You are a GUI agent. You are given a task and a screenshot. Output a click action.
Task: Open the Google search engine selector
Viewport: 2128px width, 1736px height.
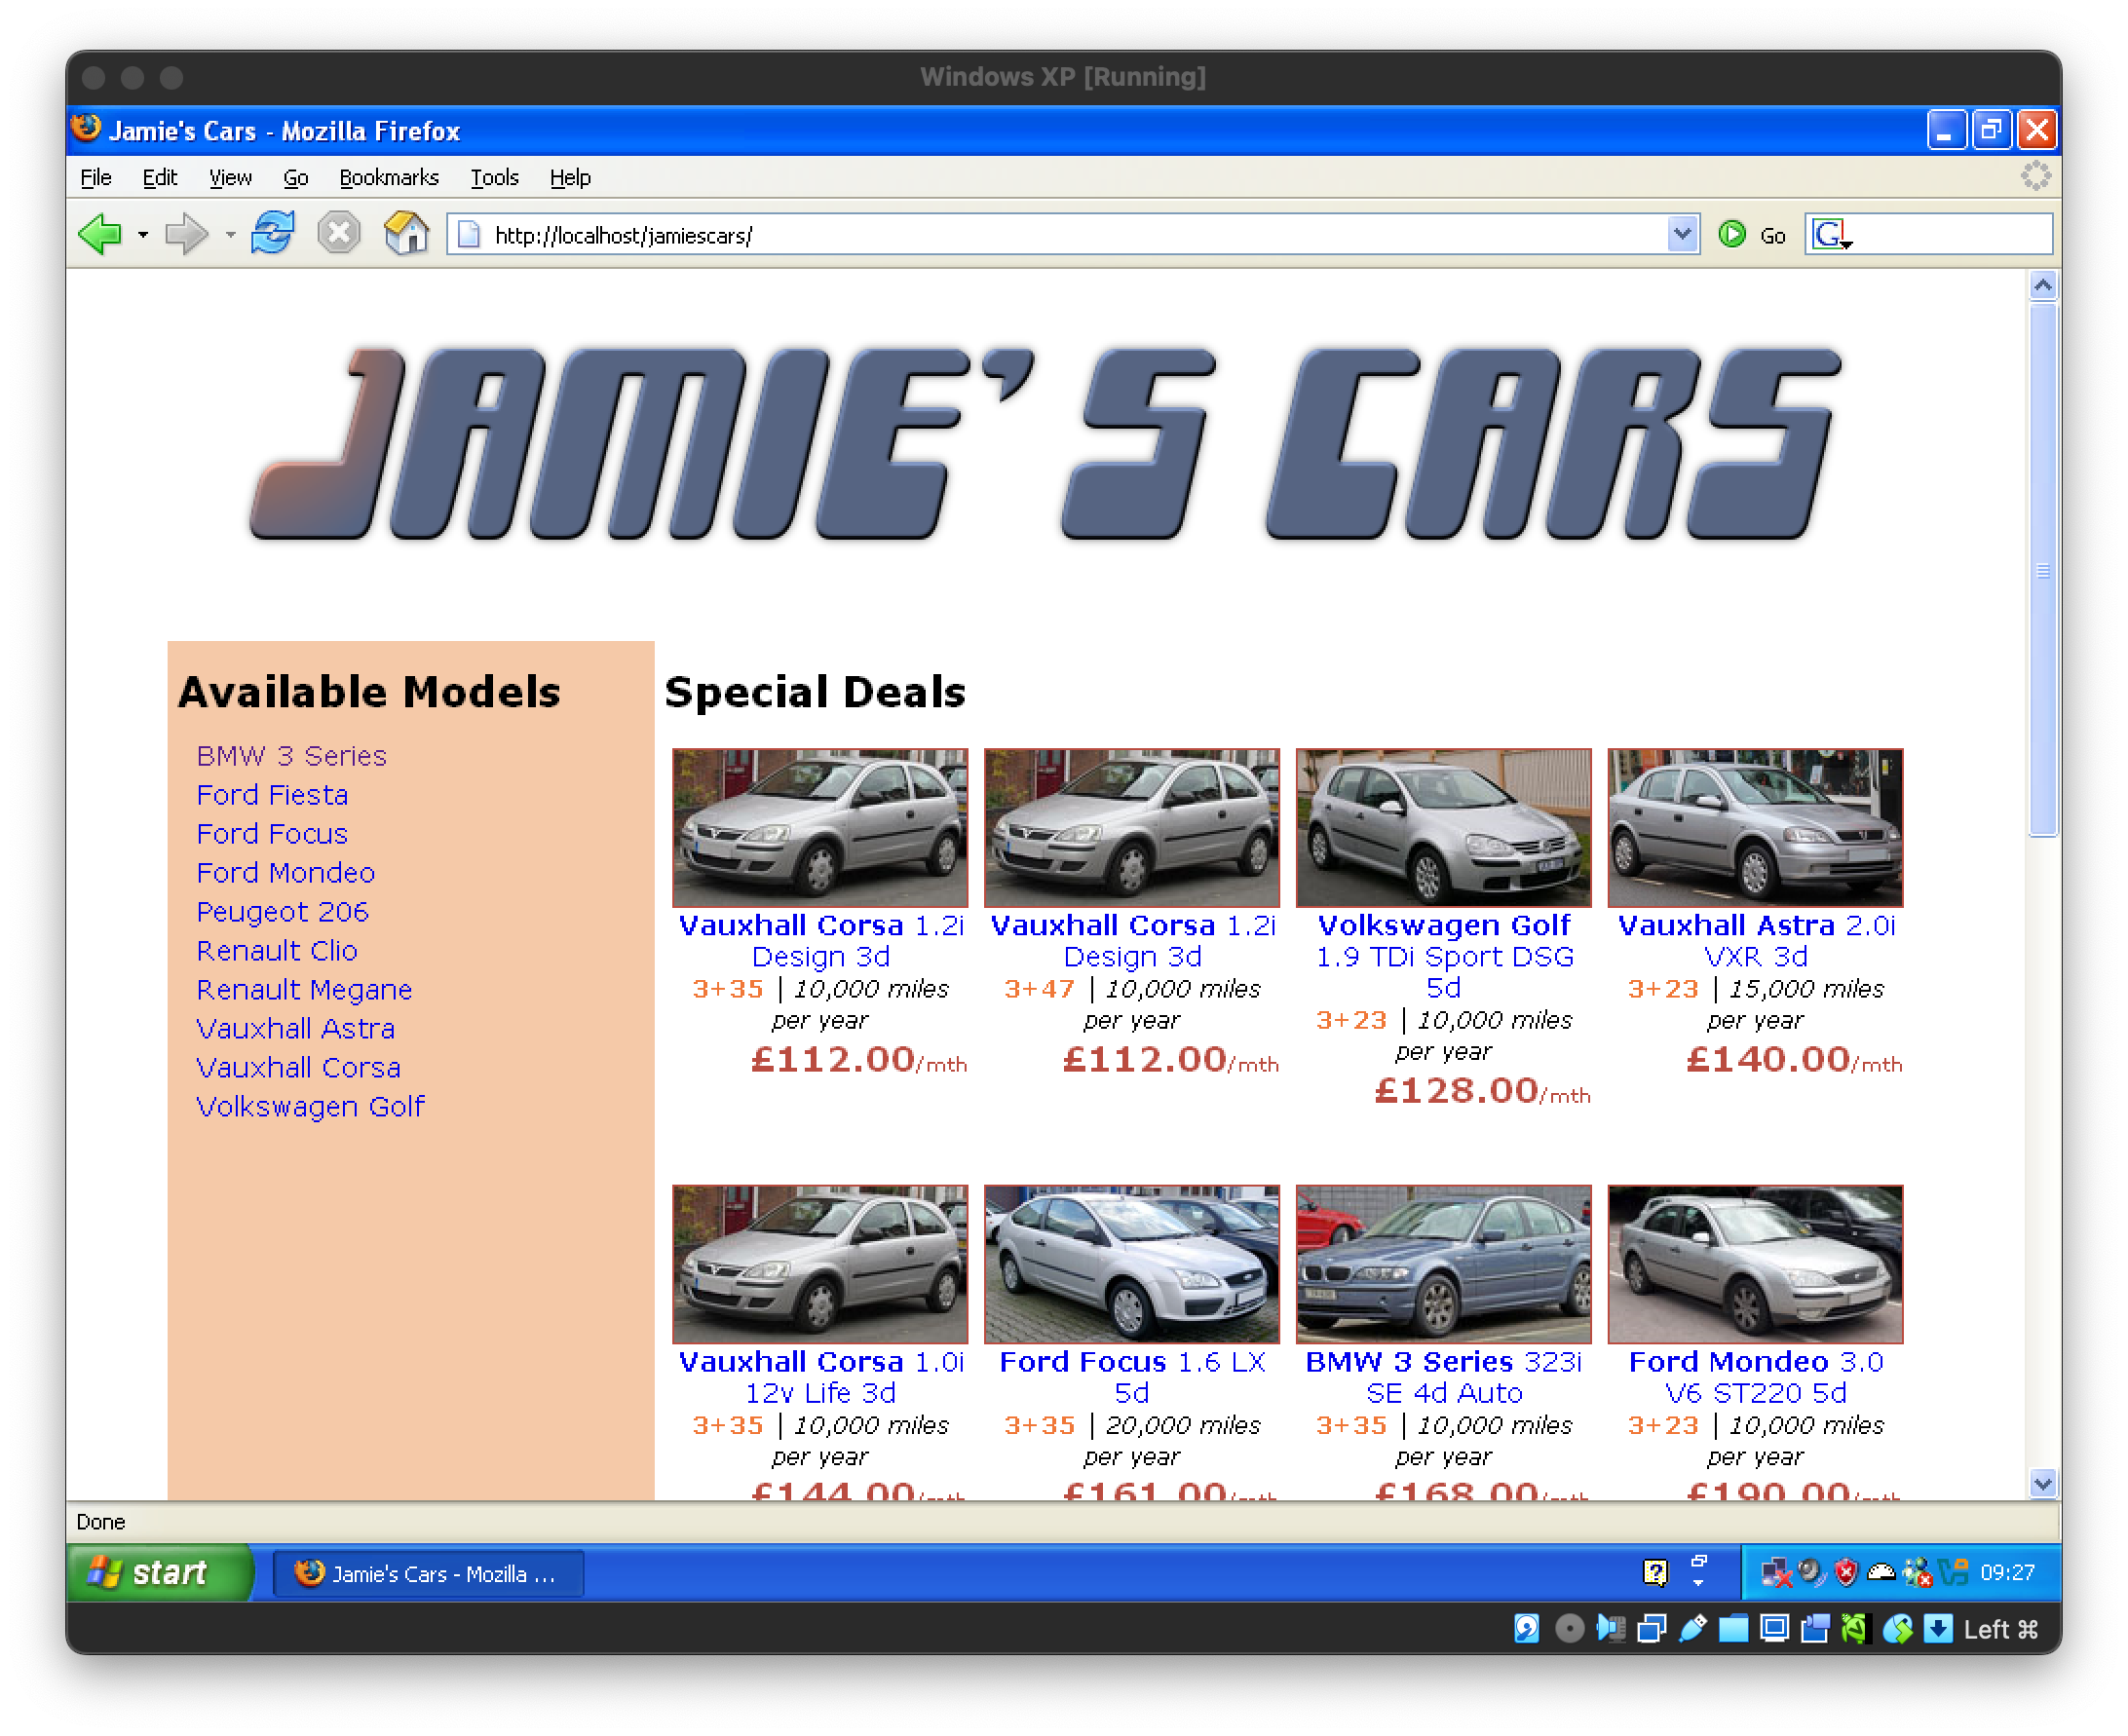point(1832,235)
